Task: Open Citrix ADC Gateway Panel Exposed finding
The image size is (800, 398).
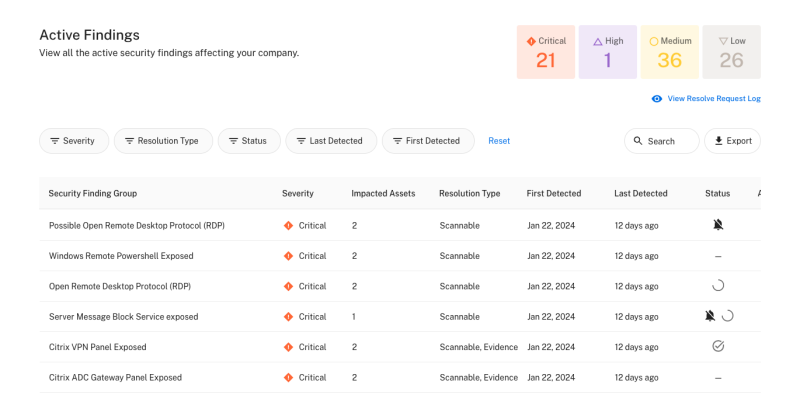Action: (x=115, y=378)
